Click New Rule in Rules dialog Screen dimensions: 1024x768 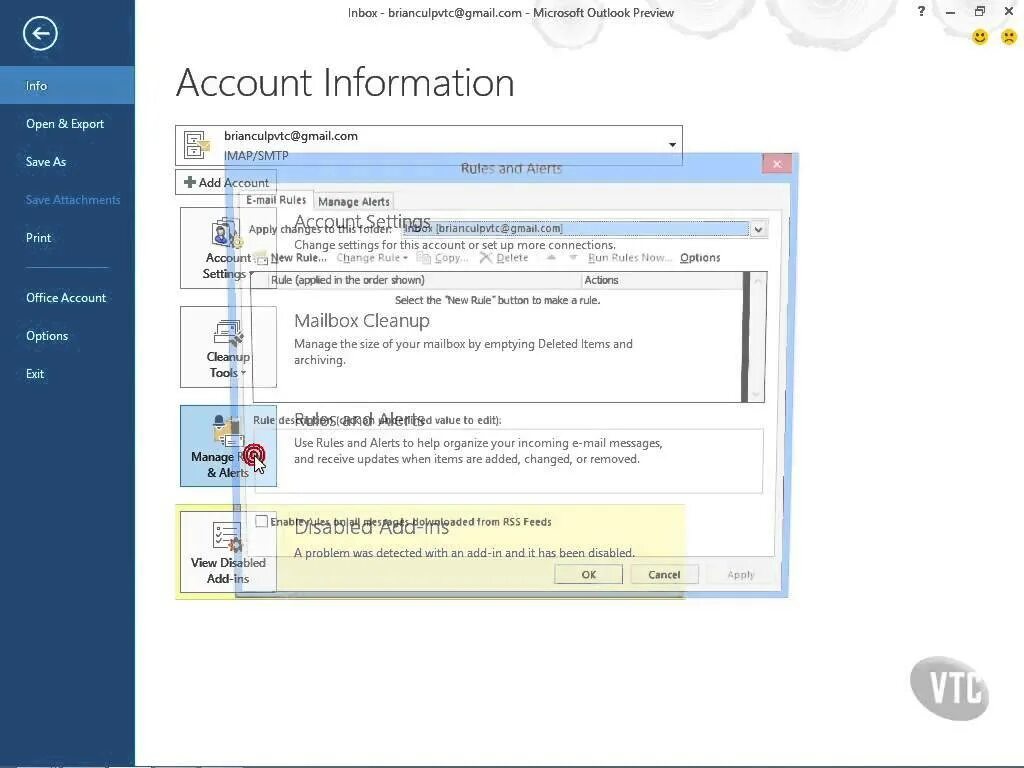pyautogui.click(x=291, y=258)
